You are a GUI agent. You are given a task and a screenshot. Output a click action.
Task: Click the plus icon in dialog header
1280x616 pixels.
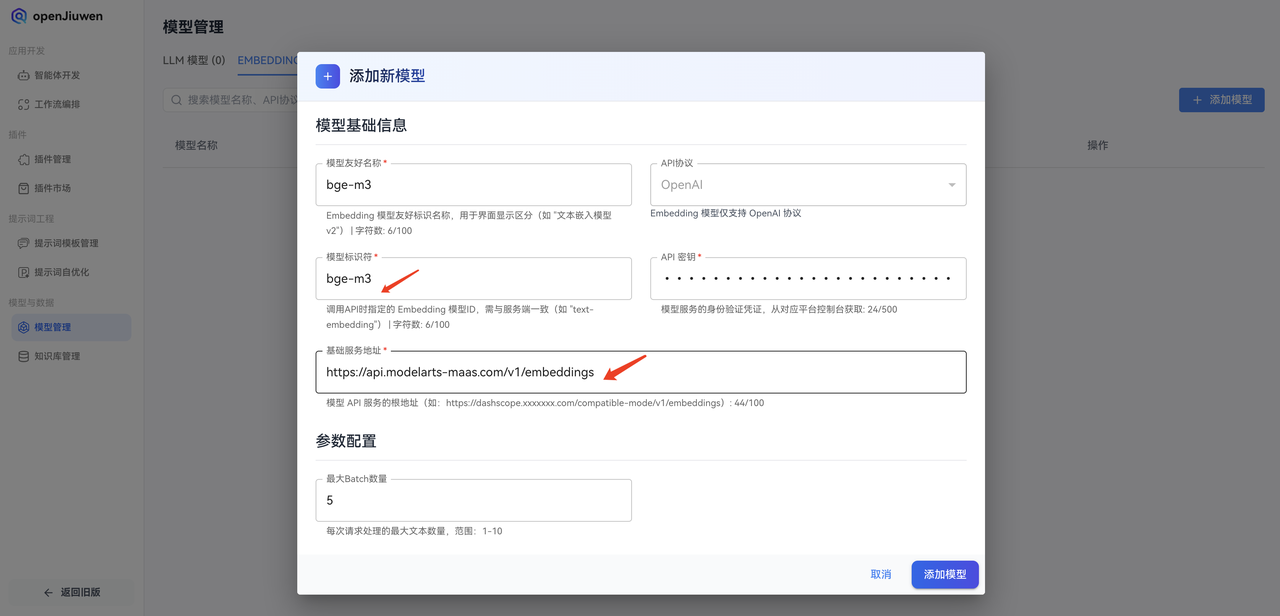click(x=327, y=76)
